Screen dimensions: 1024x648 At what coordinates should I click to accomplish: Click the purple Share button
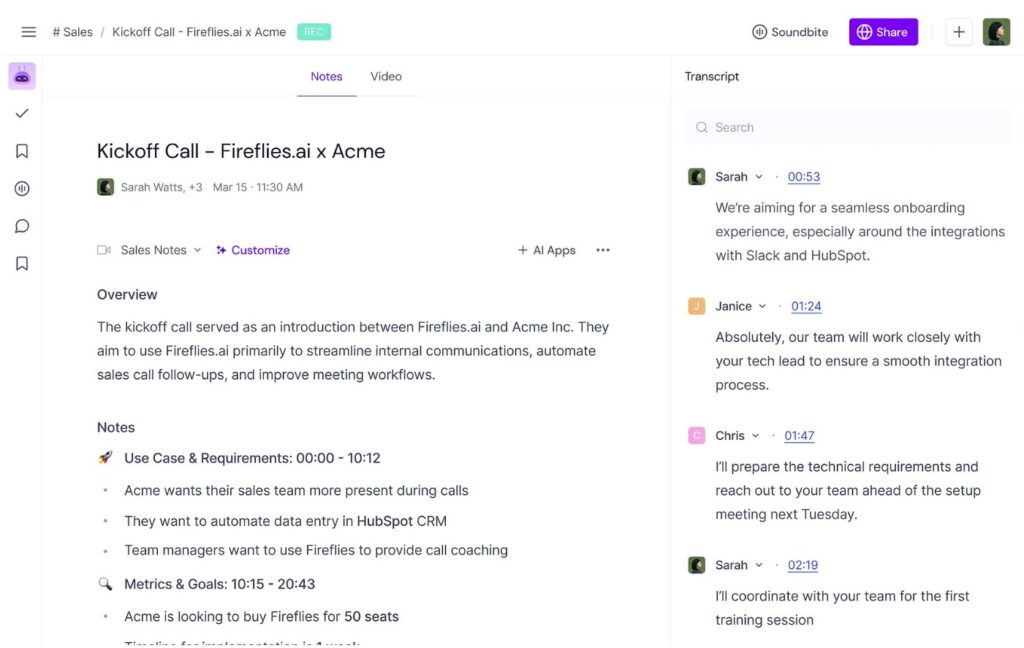pos(883,32)
